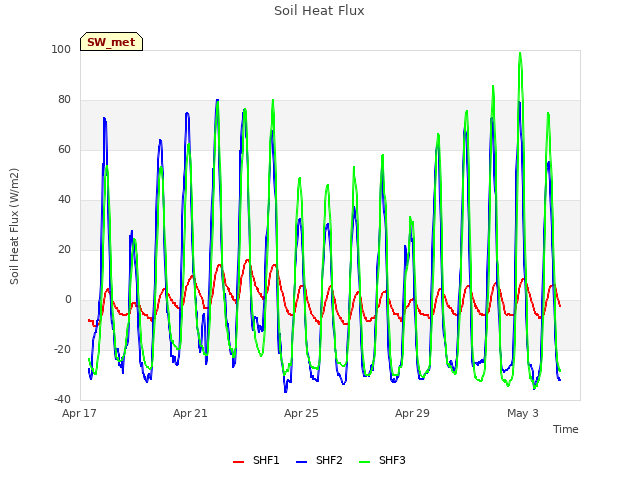The image size is (640, 480).
Task: Click the blue SHF2 legend color marker
Action: tap(301, 462)
